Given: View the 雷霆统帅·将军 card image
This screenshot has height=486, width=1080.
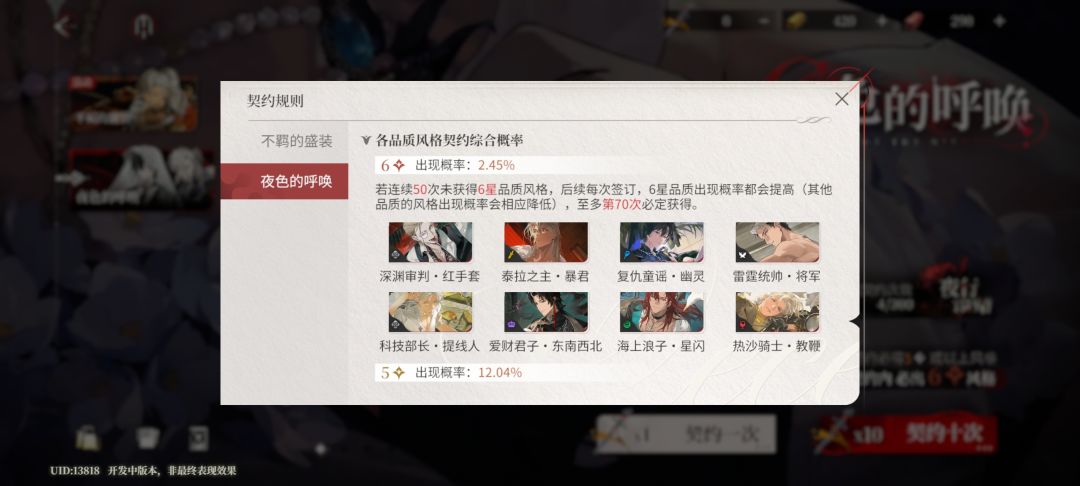Looking at the screenshot, I should (x=777, y=242).
